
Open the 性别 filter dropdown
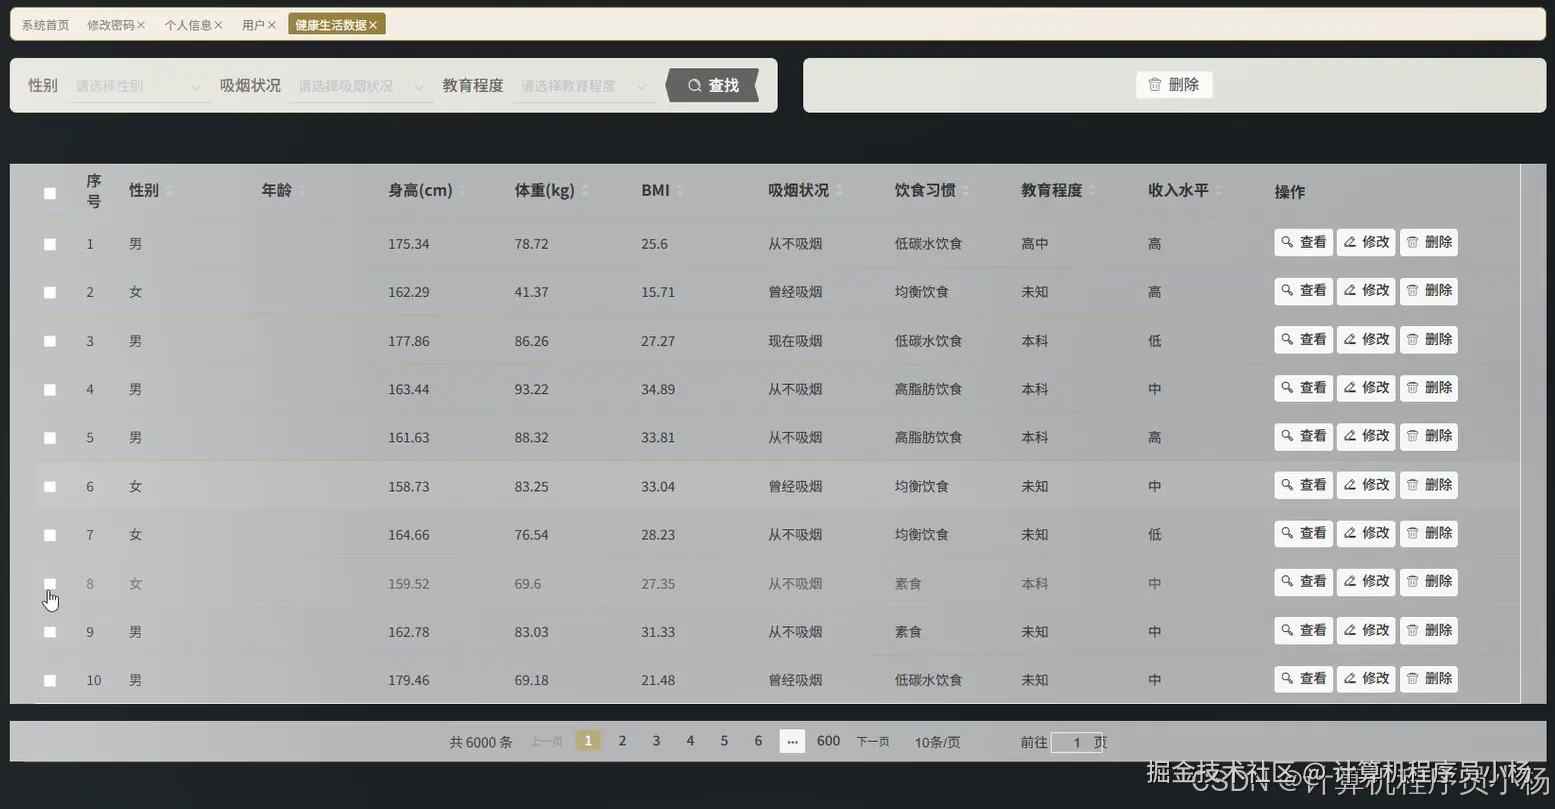pyautogui.click(x=139, y=86)
